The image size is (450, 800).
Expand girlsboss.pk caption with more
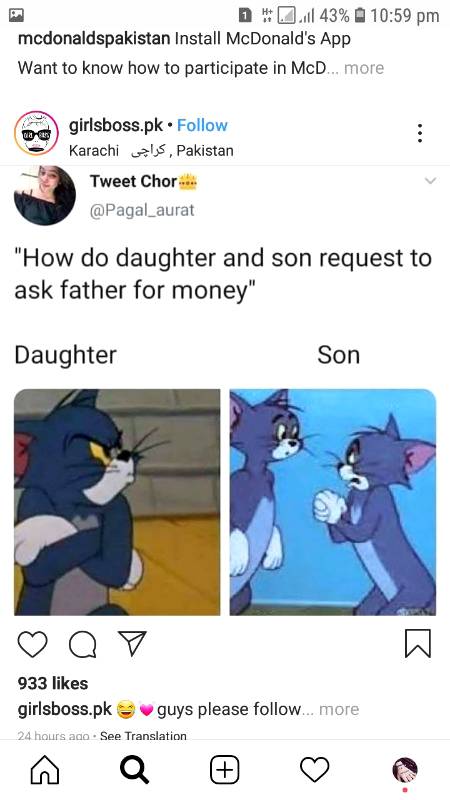(x=339, y=709)
